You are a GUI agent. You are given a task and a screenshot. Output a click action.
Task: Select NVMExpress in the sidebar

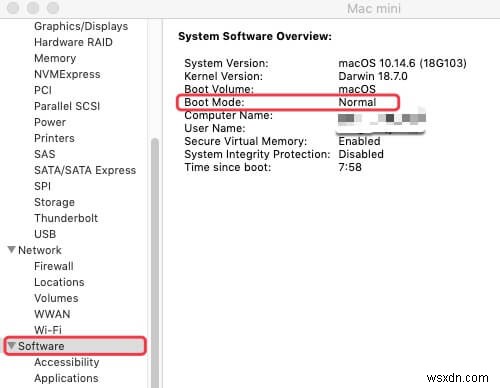(x=67, y=74)
